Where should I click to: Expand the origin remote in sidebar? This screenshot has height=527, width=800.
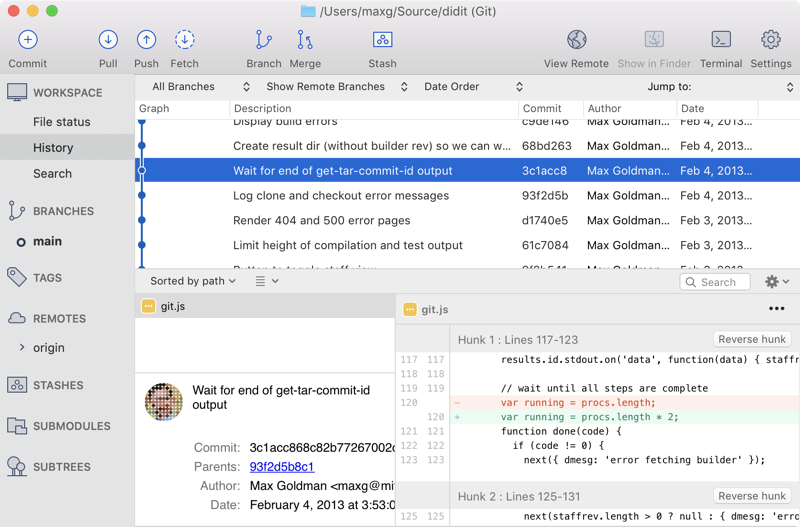click(22, 348)
